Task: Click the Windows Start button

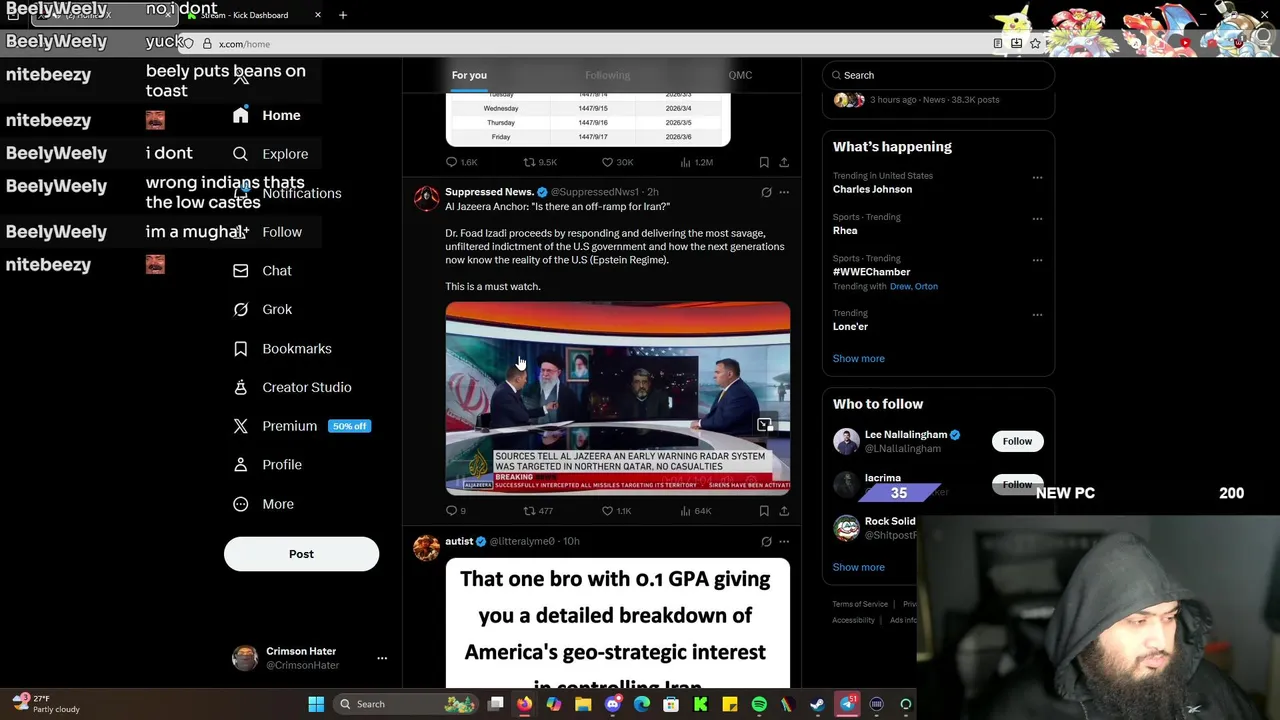Action: click(x=316, y=704)
